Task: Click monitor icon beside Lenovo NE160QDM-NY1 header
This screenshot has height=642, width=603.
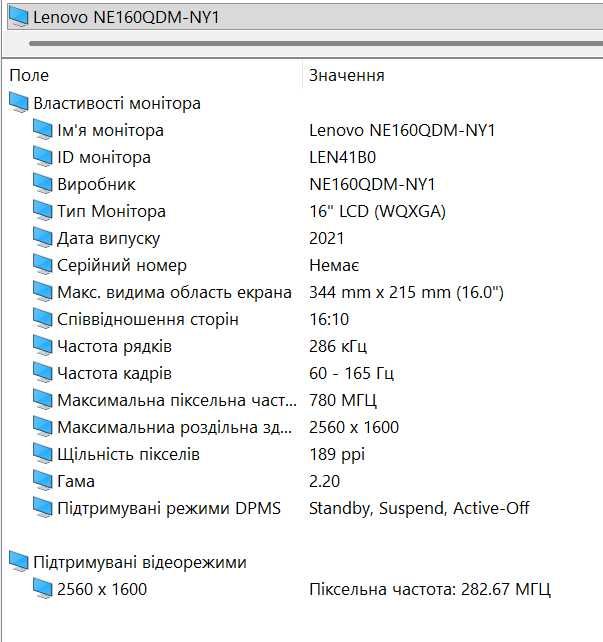Action: 18,17
